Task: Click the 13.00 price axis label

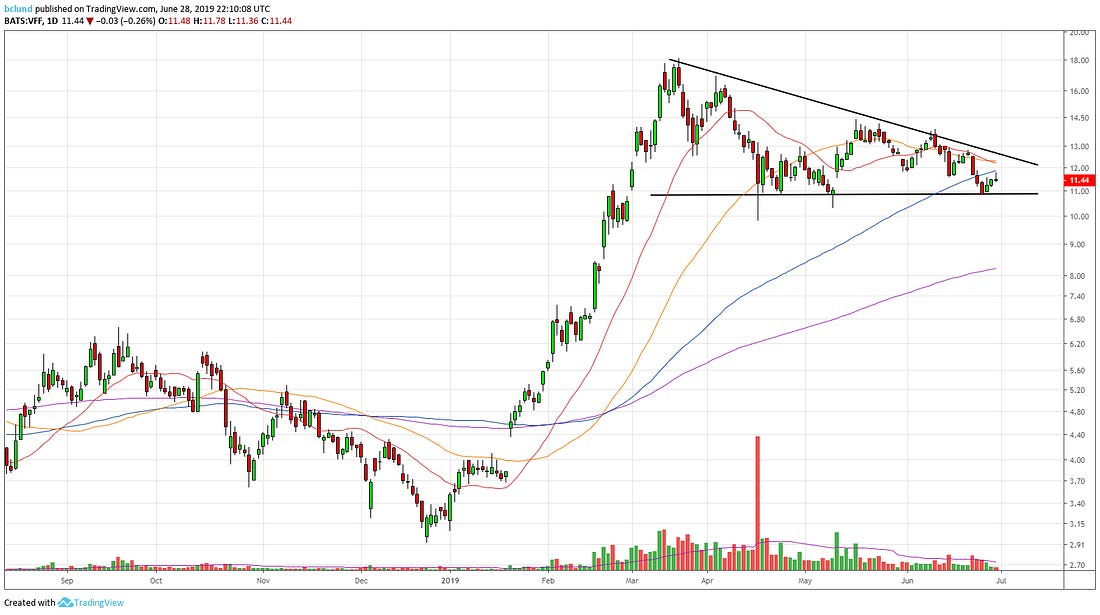Action: pyautogui.click(x=1079, y=147)
